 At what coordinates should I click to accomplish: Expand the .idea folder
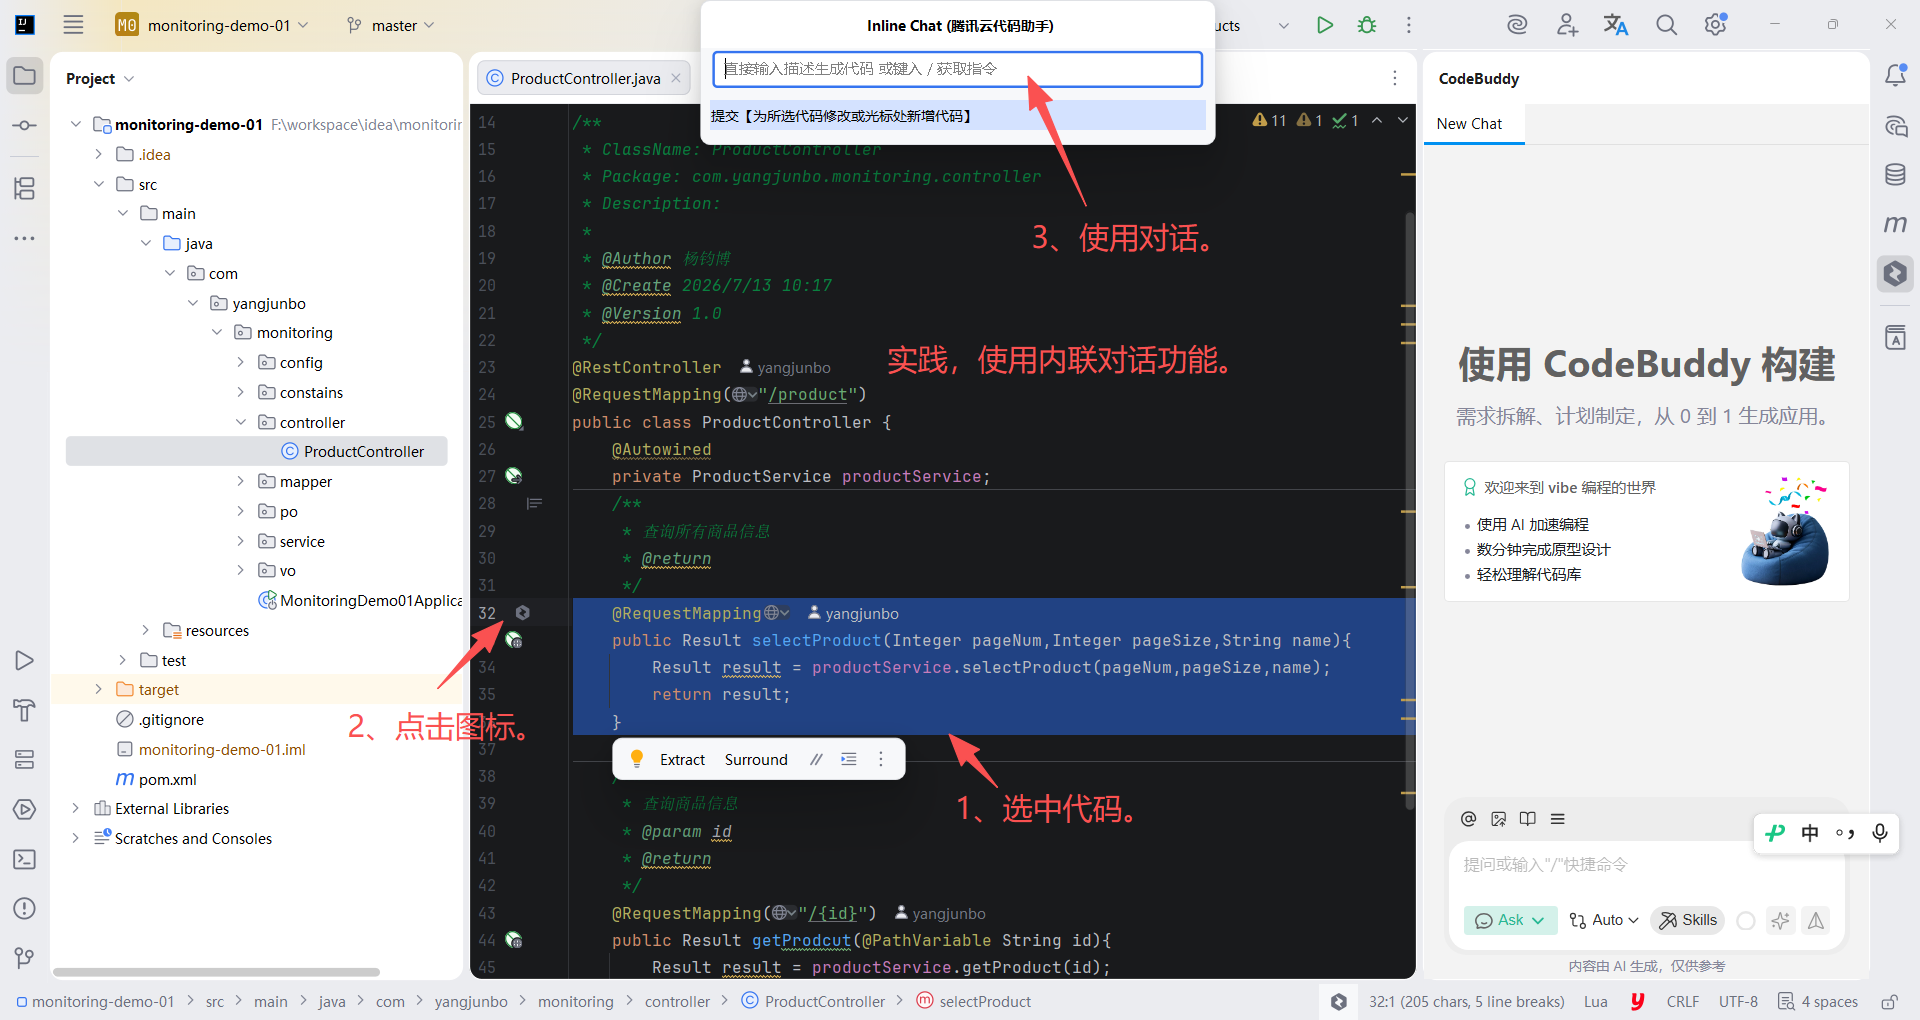(98, 154)
